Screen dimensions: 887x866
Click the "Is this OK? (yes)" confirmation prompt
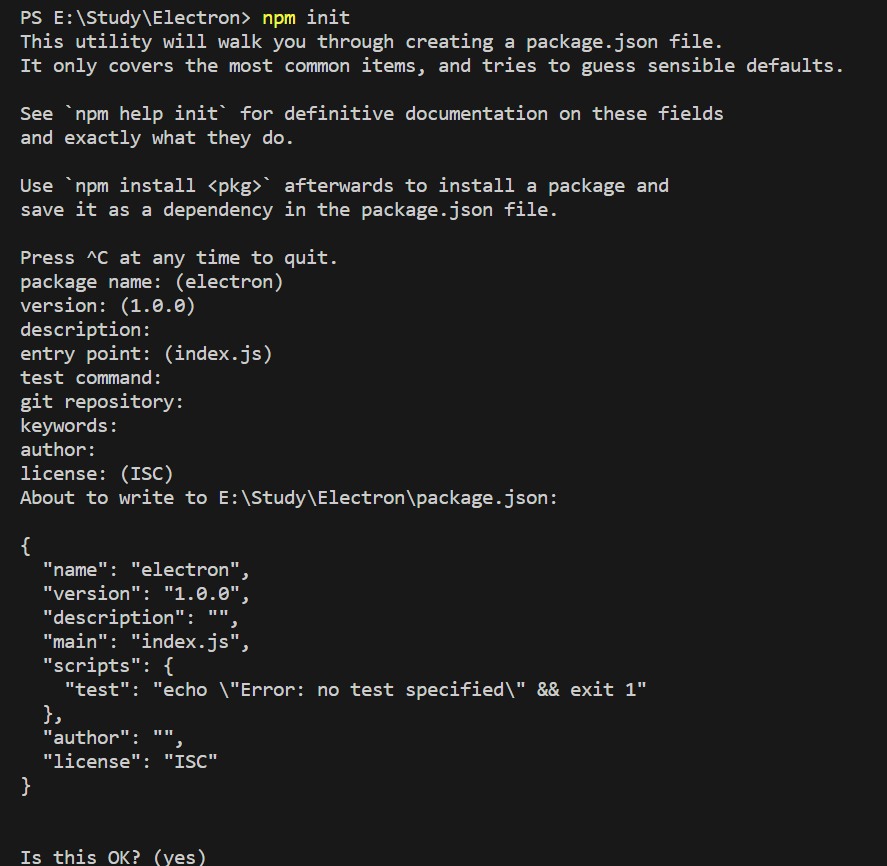coord(113,857)
